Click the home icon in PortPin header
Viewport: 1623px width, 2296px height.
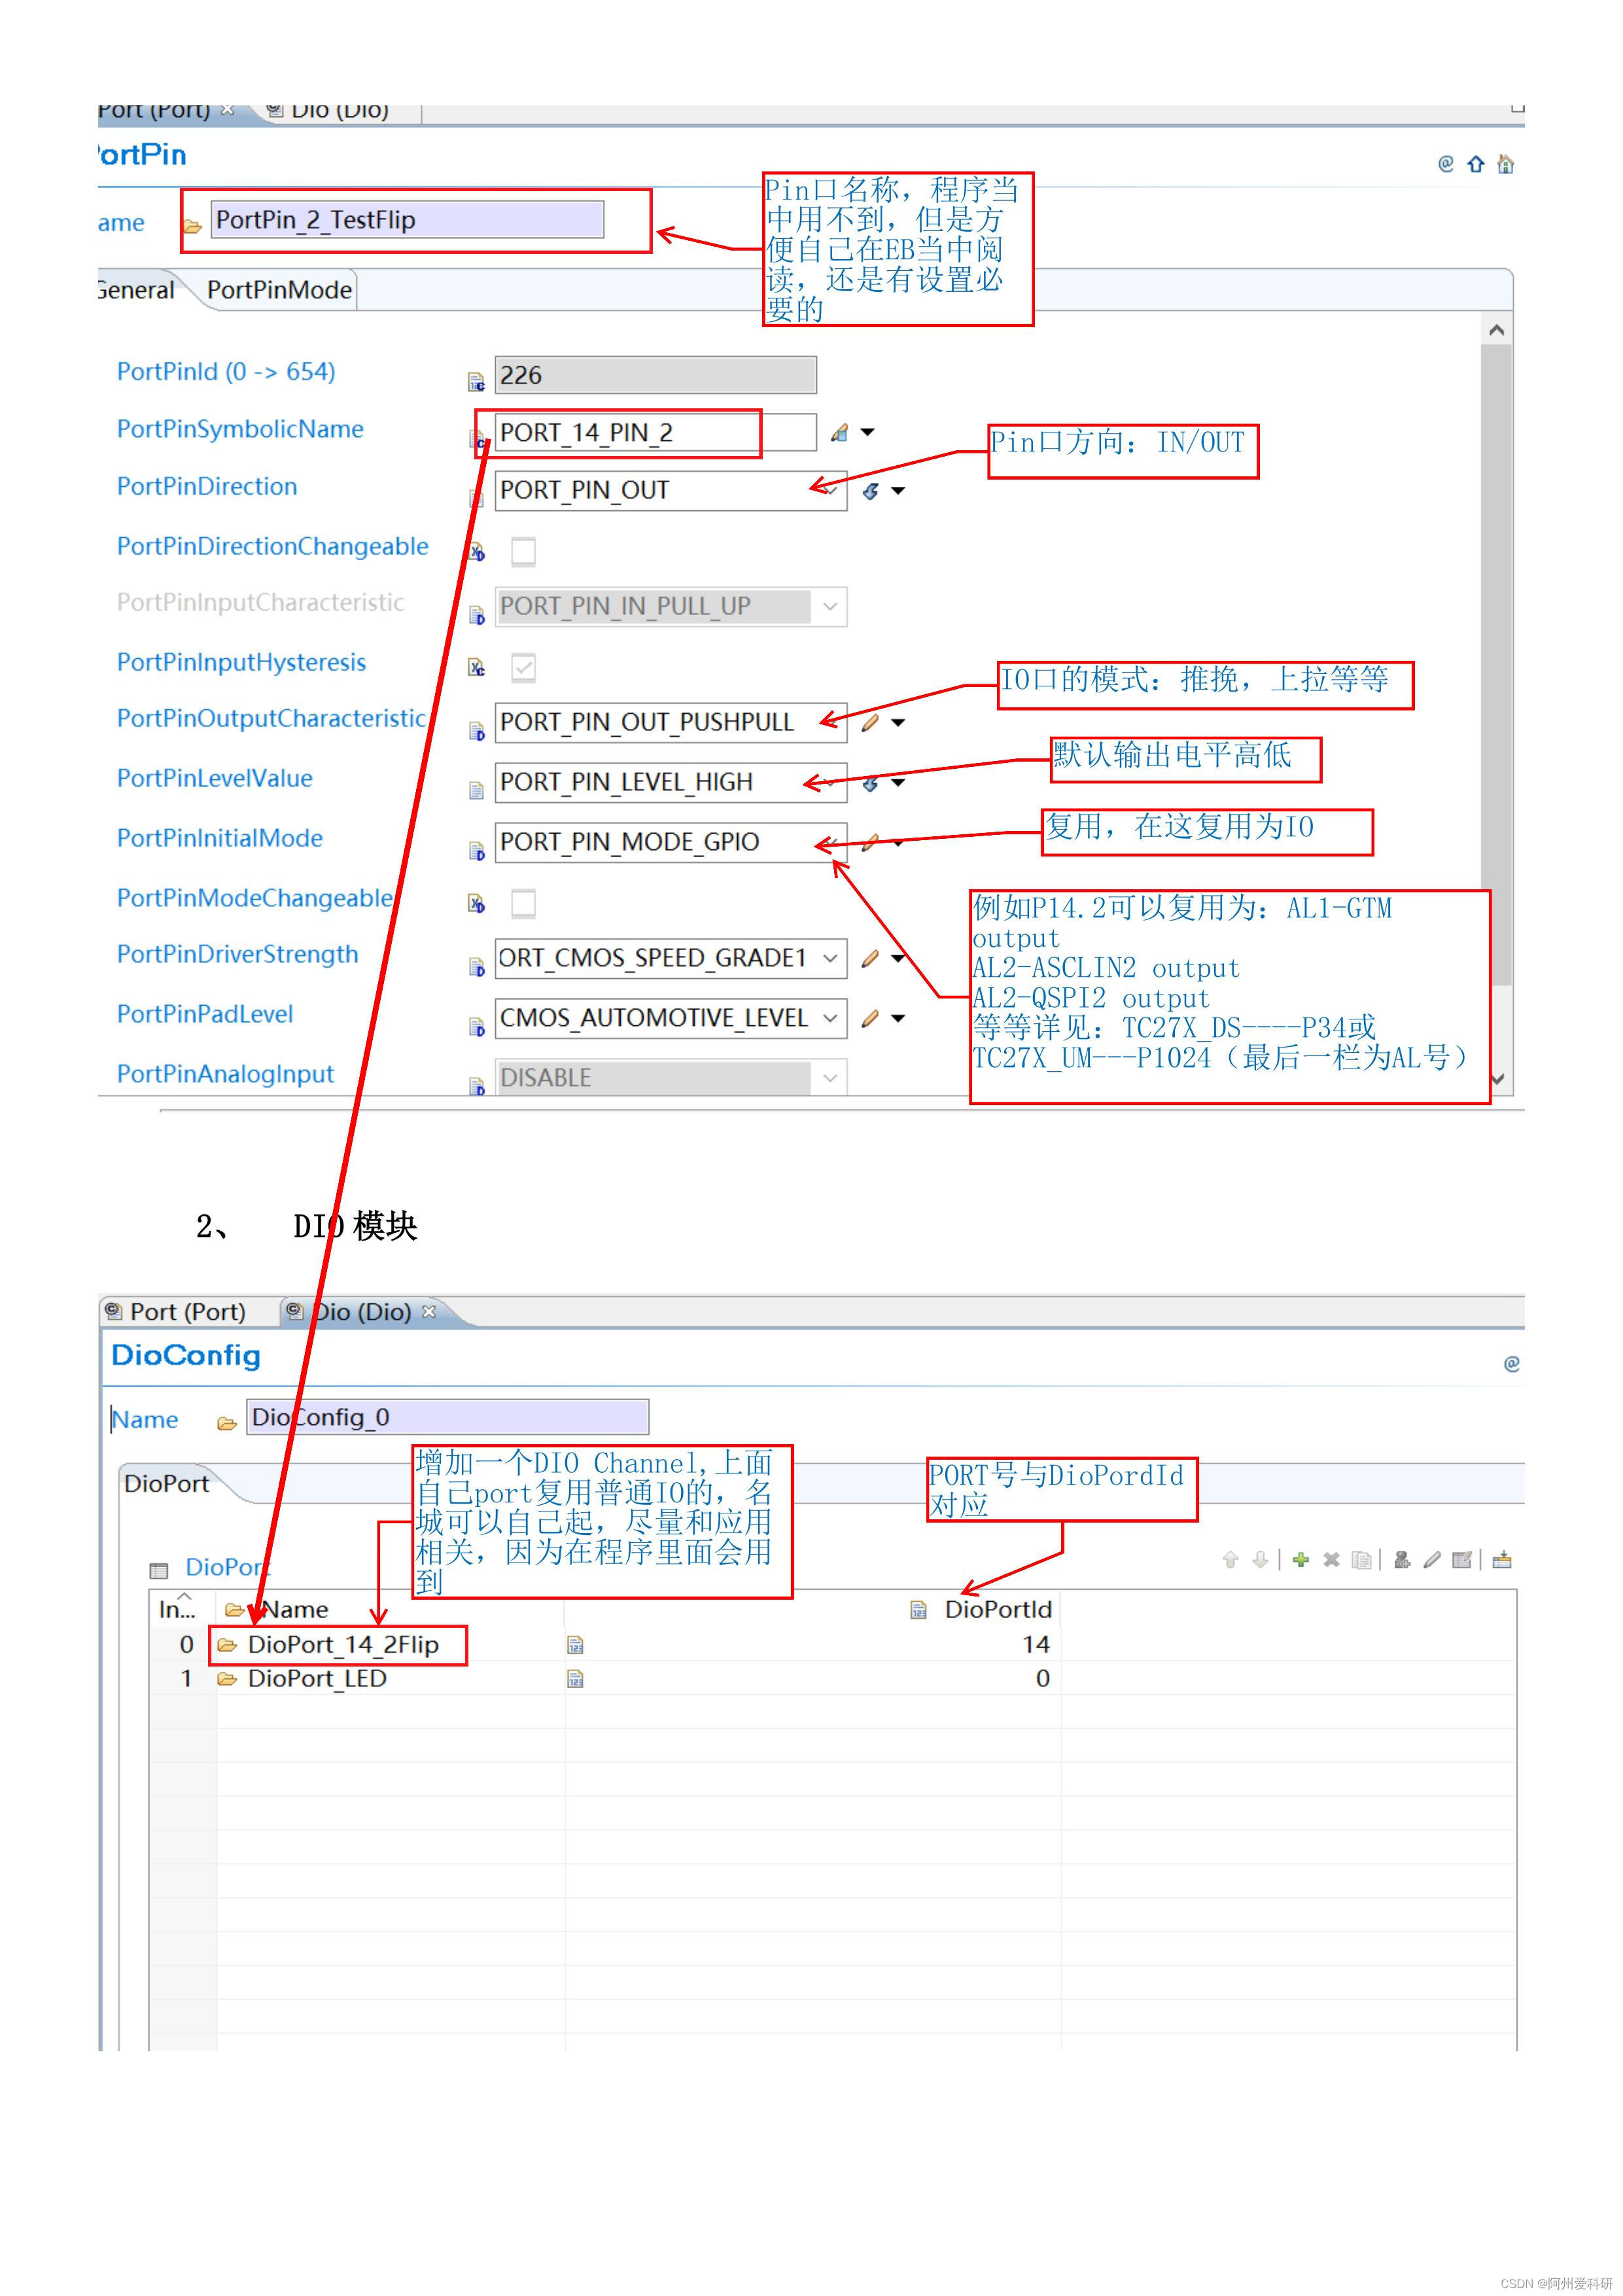1506,164
